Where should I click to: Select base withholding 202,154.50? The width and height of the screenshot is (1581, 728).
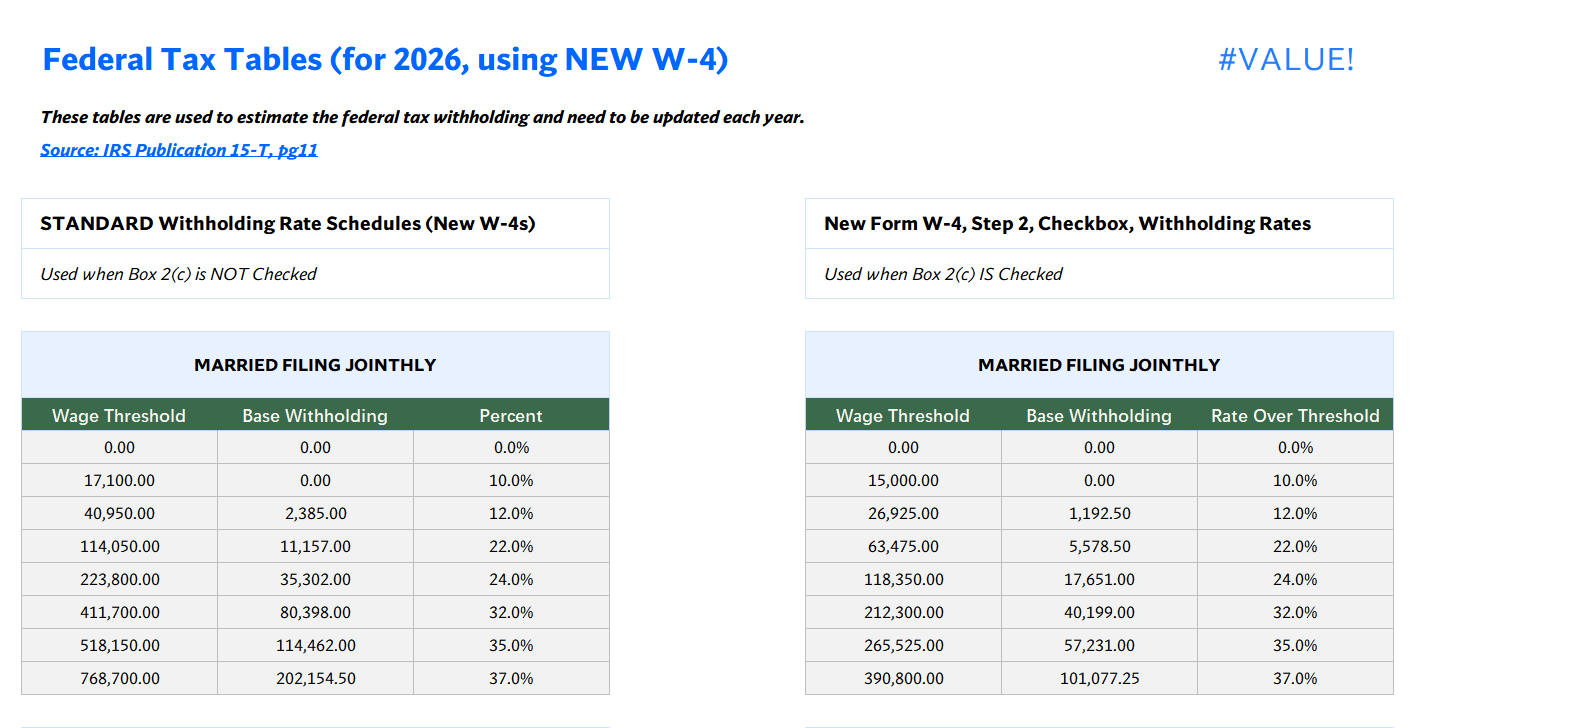(316, 678)
